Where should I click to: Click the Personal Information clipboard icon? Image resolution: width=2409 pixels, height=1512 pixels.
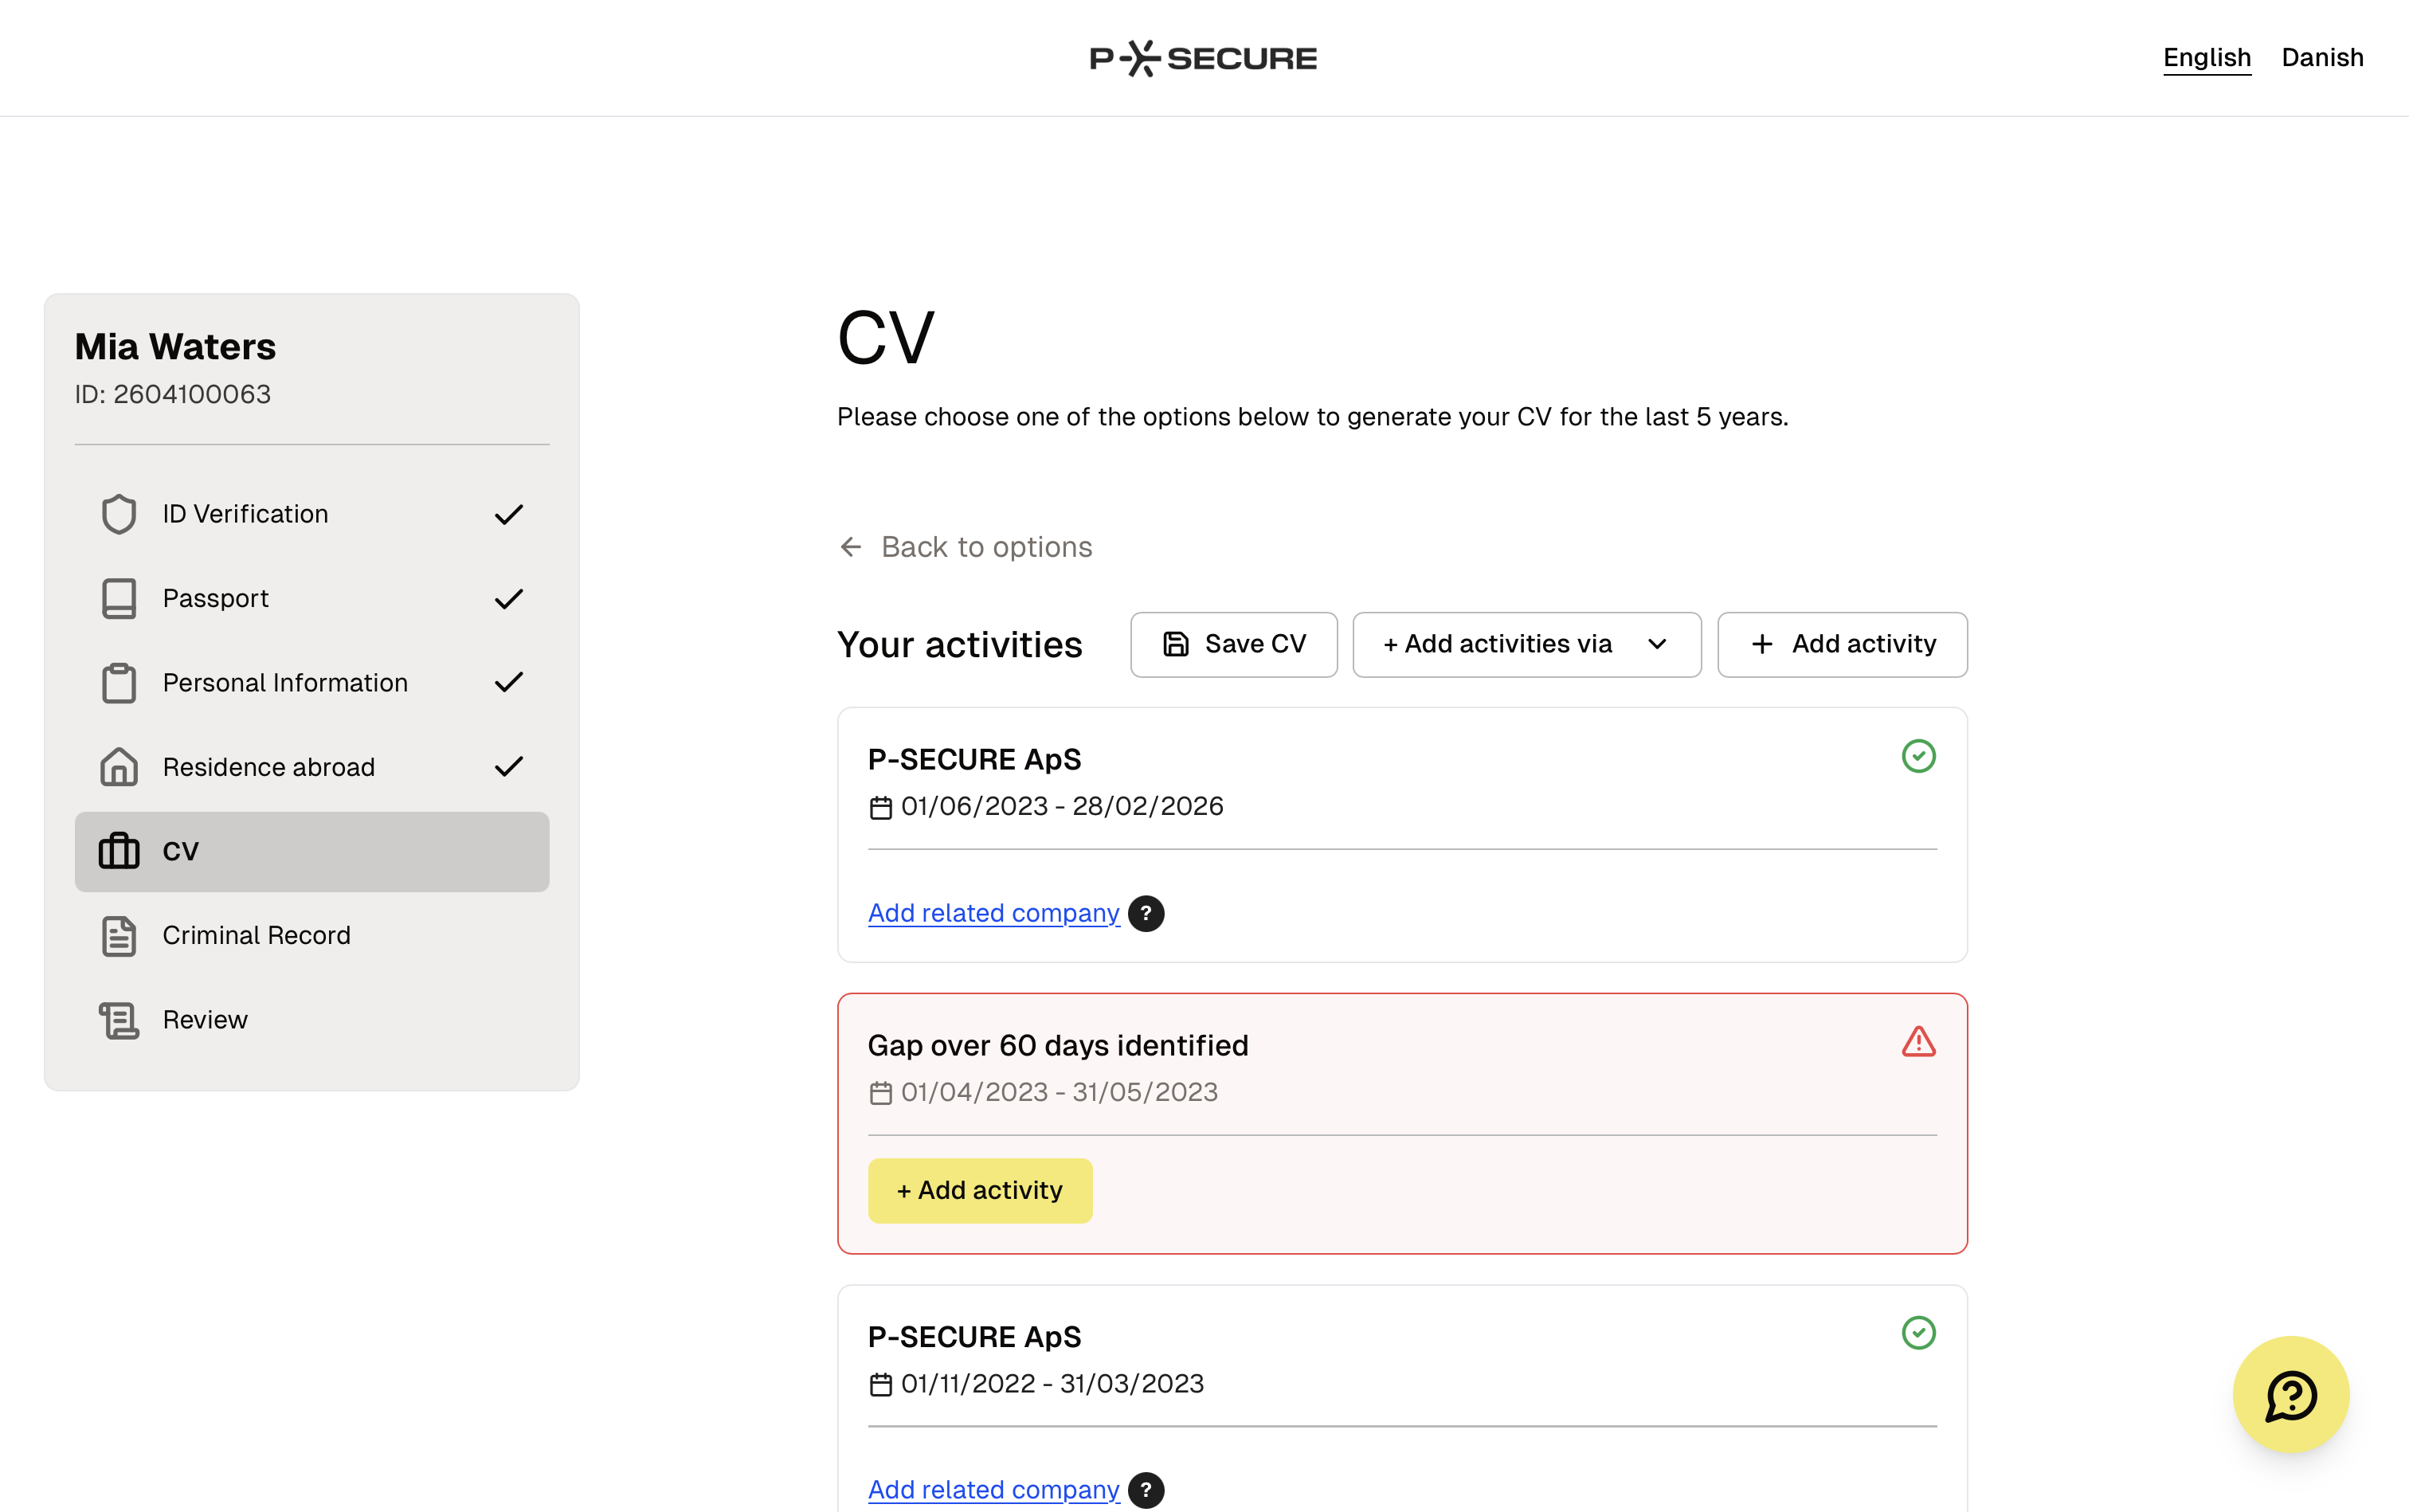click(x=118, y=683)
